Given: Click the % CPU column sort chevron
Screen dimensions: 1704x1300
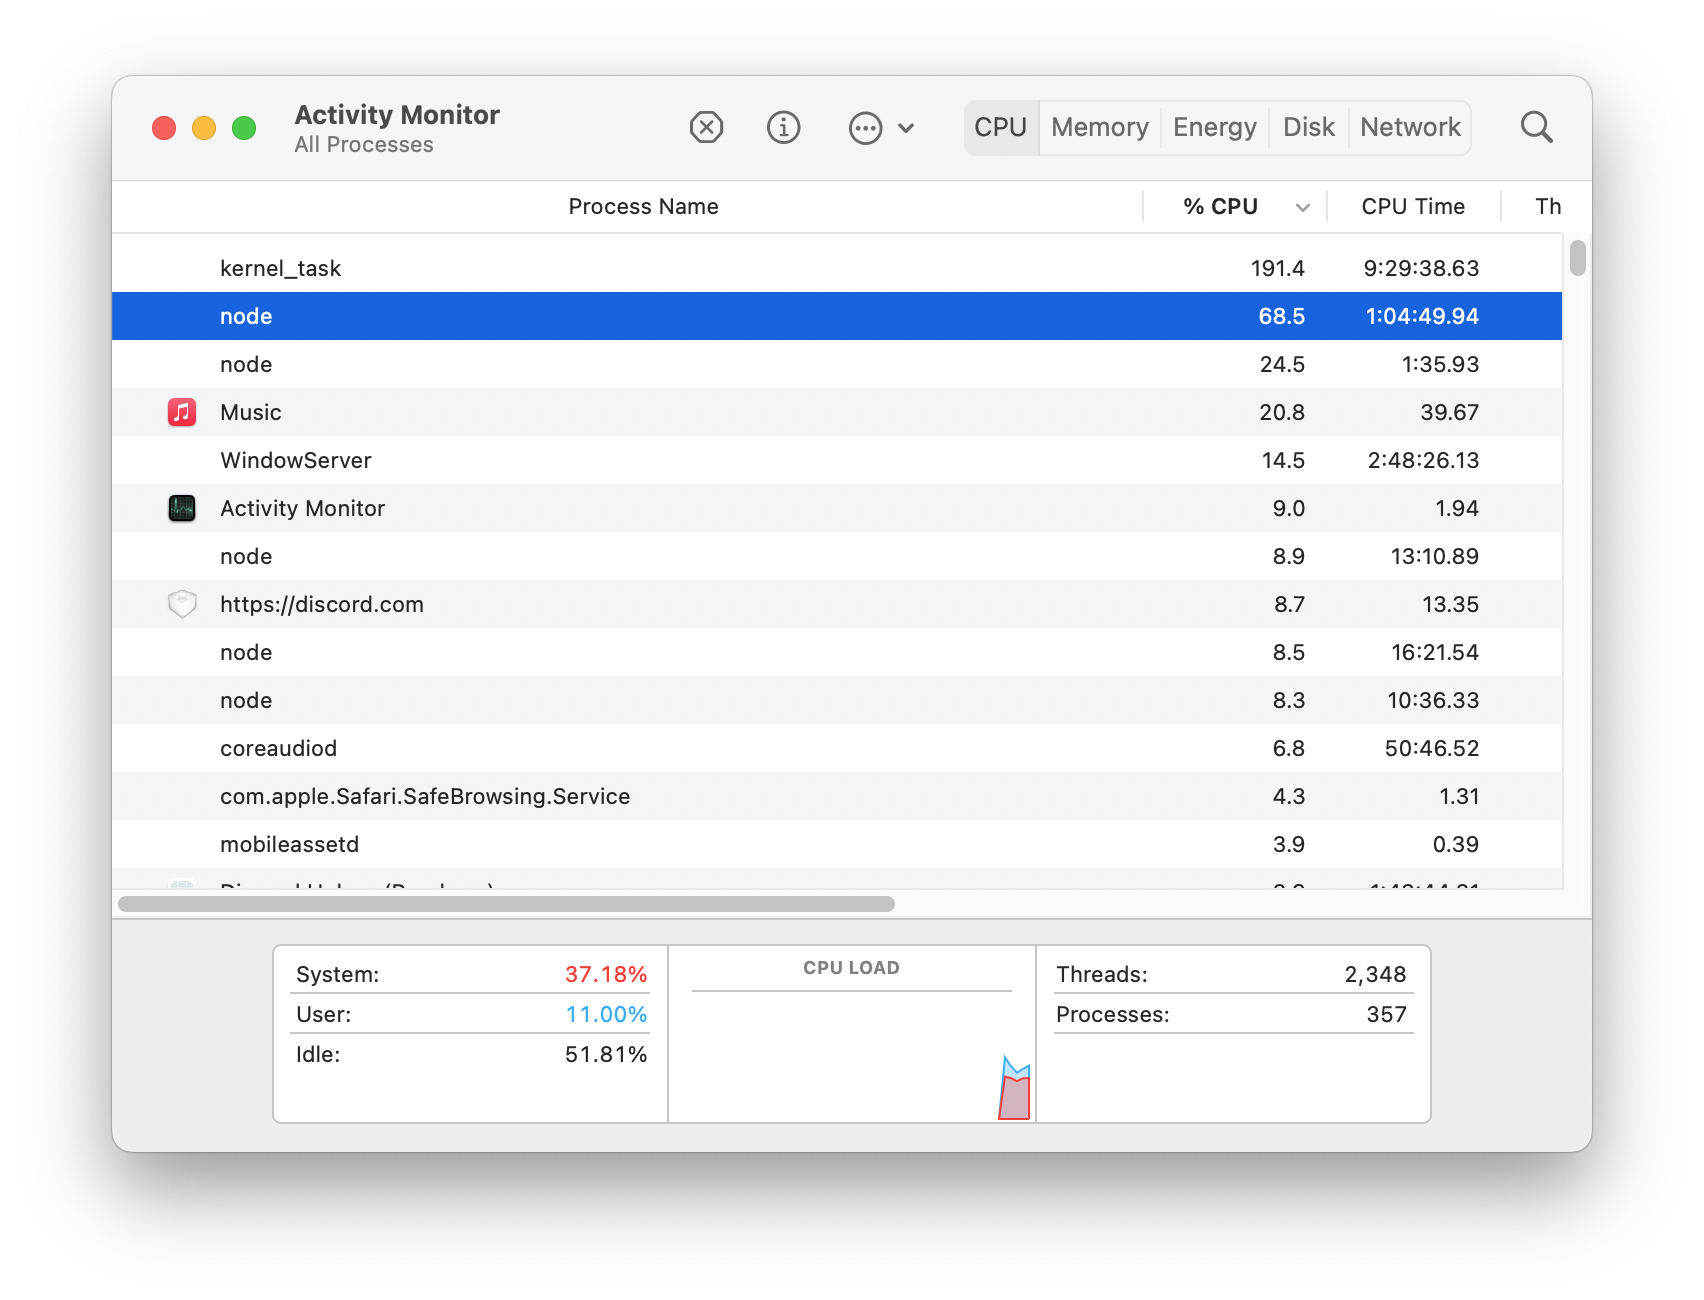Looking at the screenshot, I should coord(1302,207).
